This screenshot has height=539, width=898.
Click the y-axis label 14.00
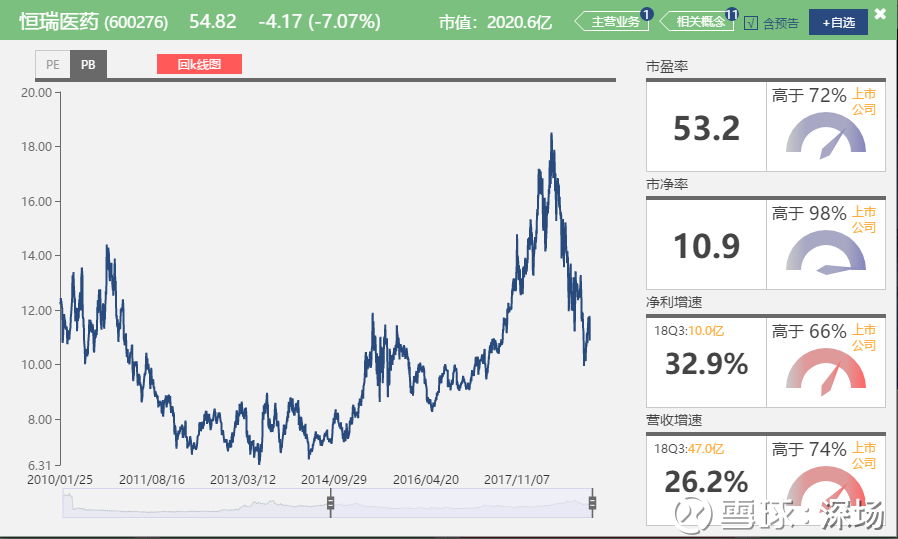click(37, 255)
